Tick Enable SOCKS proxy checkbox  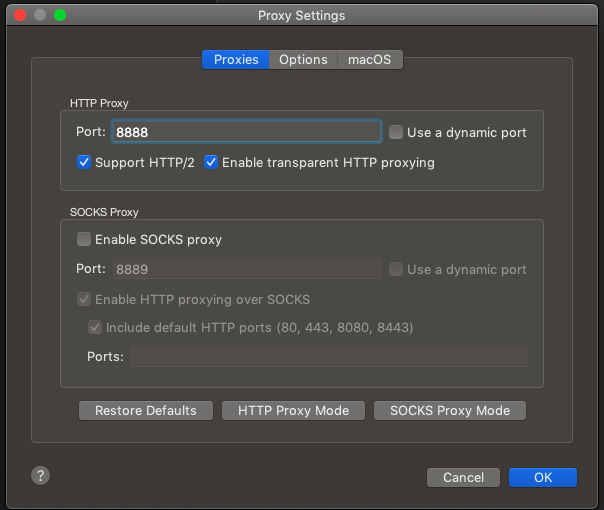[84, 239]
